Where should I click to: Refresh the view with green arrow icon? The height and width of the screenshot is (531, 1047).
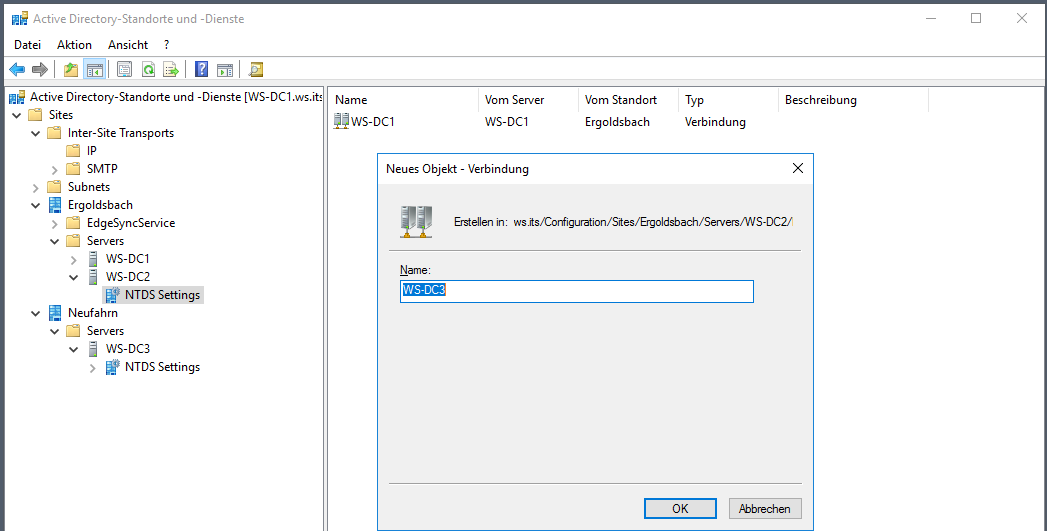pos(148,69)
